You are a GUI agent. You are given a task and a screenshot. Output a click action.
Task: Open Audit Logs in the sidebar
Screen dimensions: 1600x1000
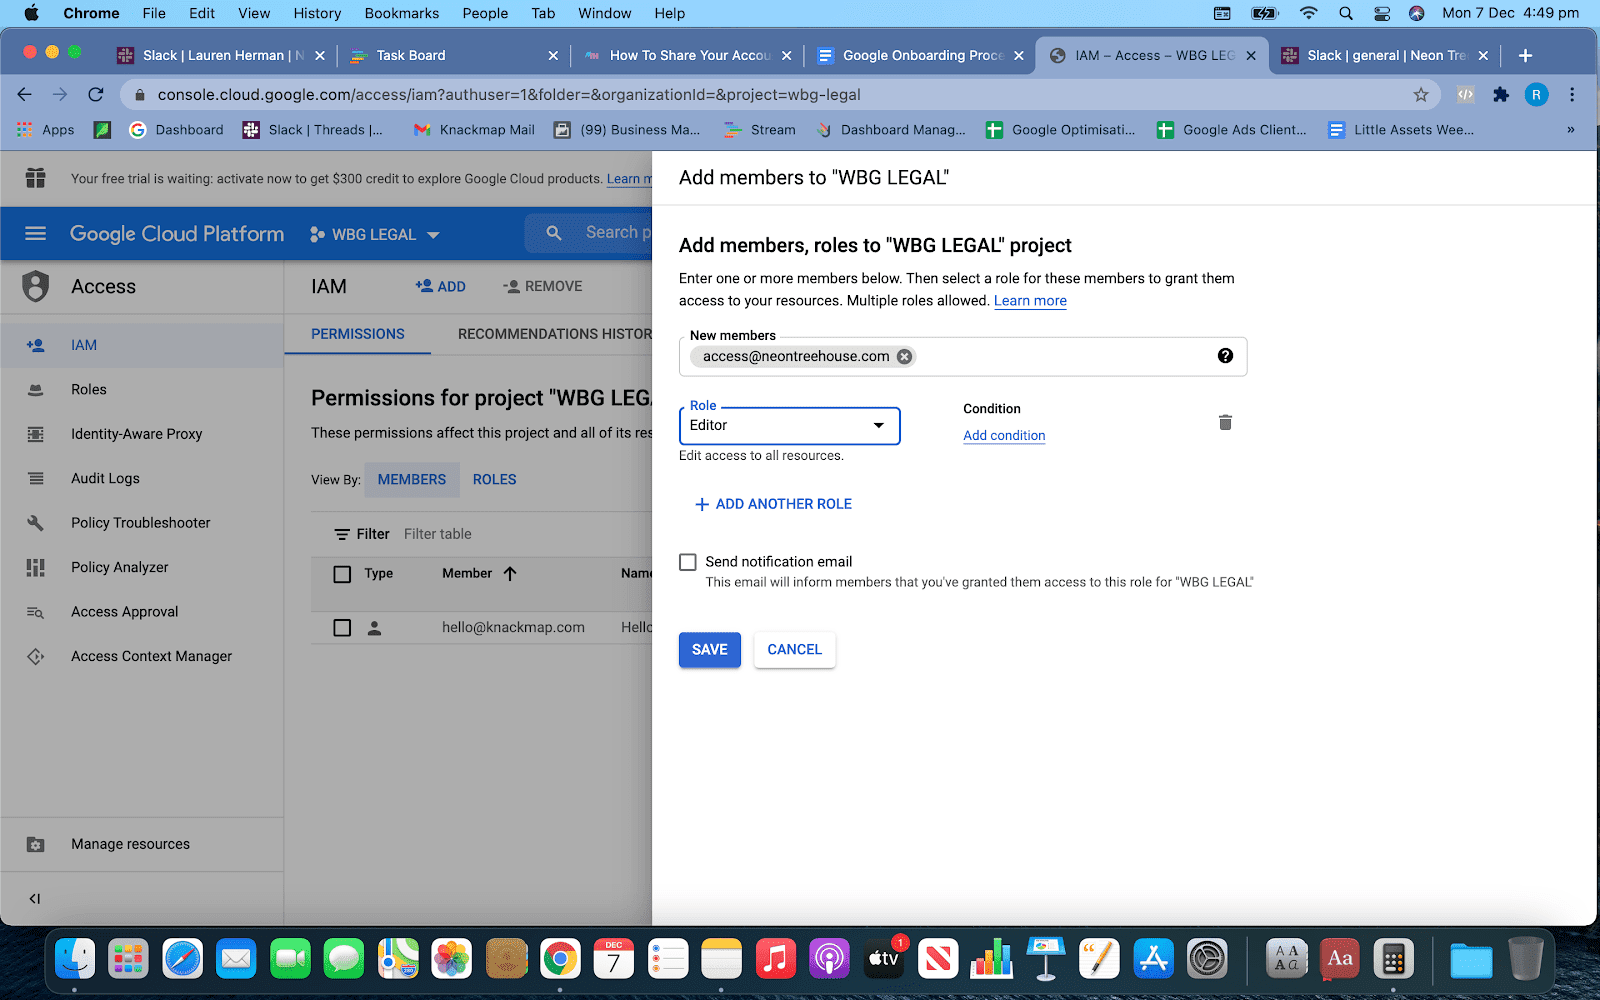(x=142, y=478)
